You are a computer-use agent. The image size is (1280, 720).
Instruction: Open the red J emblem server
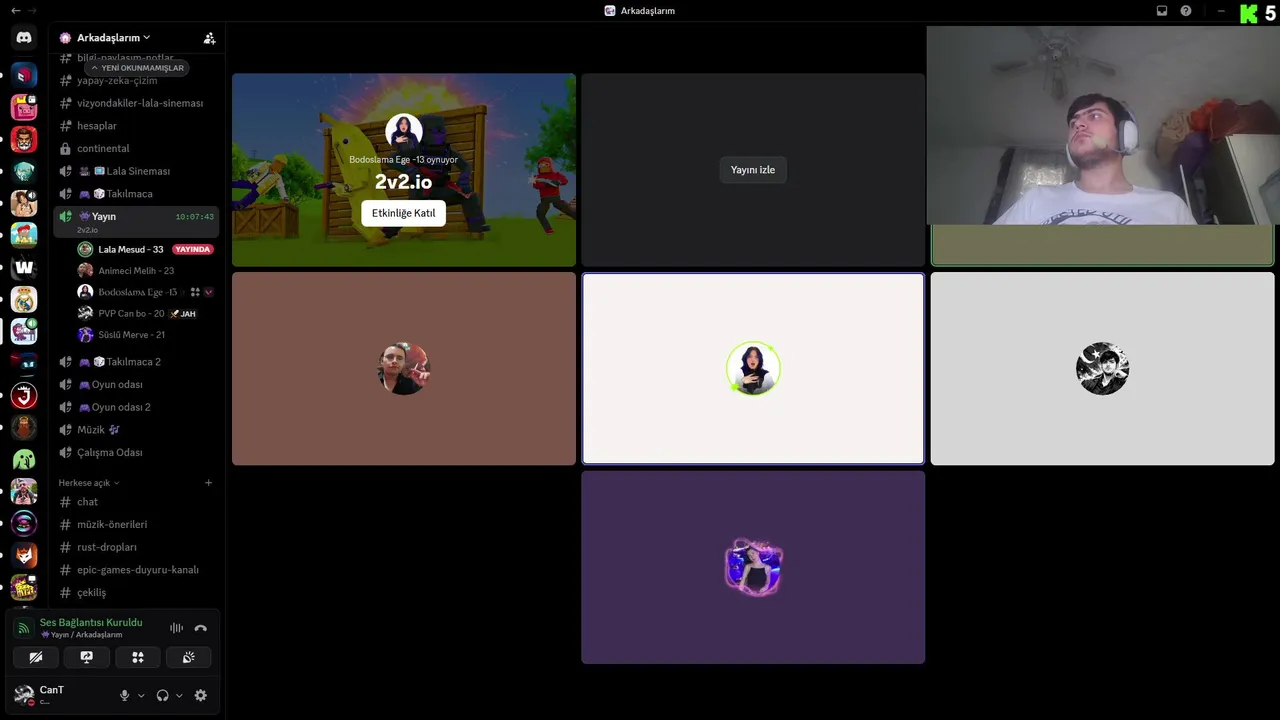(x=24, y=395)
